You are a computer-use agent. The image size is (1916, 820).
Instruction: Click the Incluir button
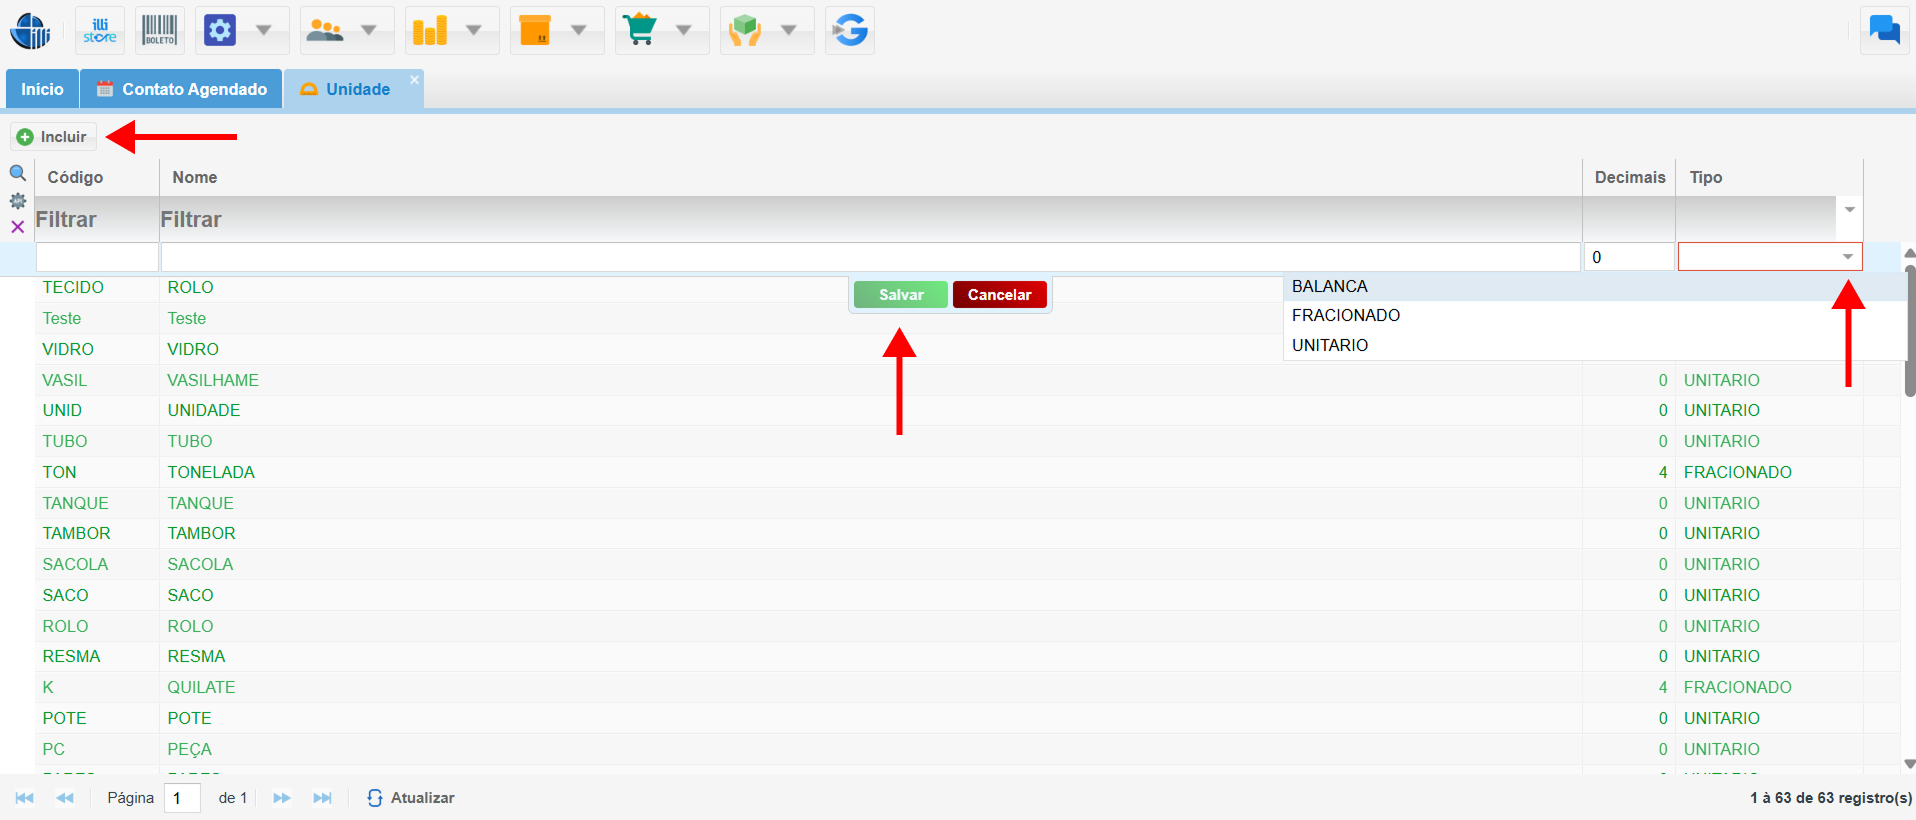[54, 137]
